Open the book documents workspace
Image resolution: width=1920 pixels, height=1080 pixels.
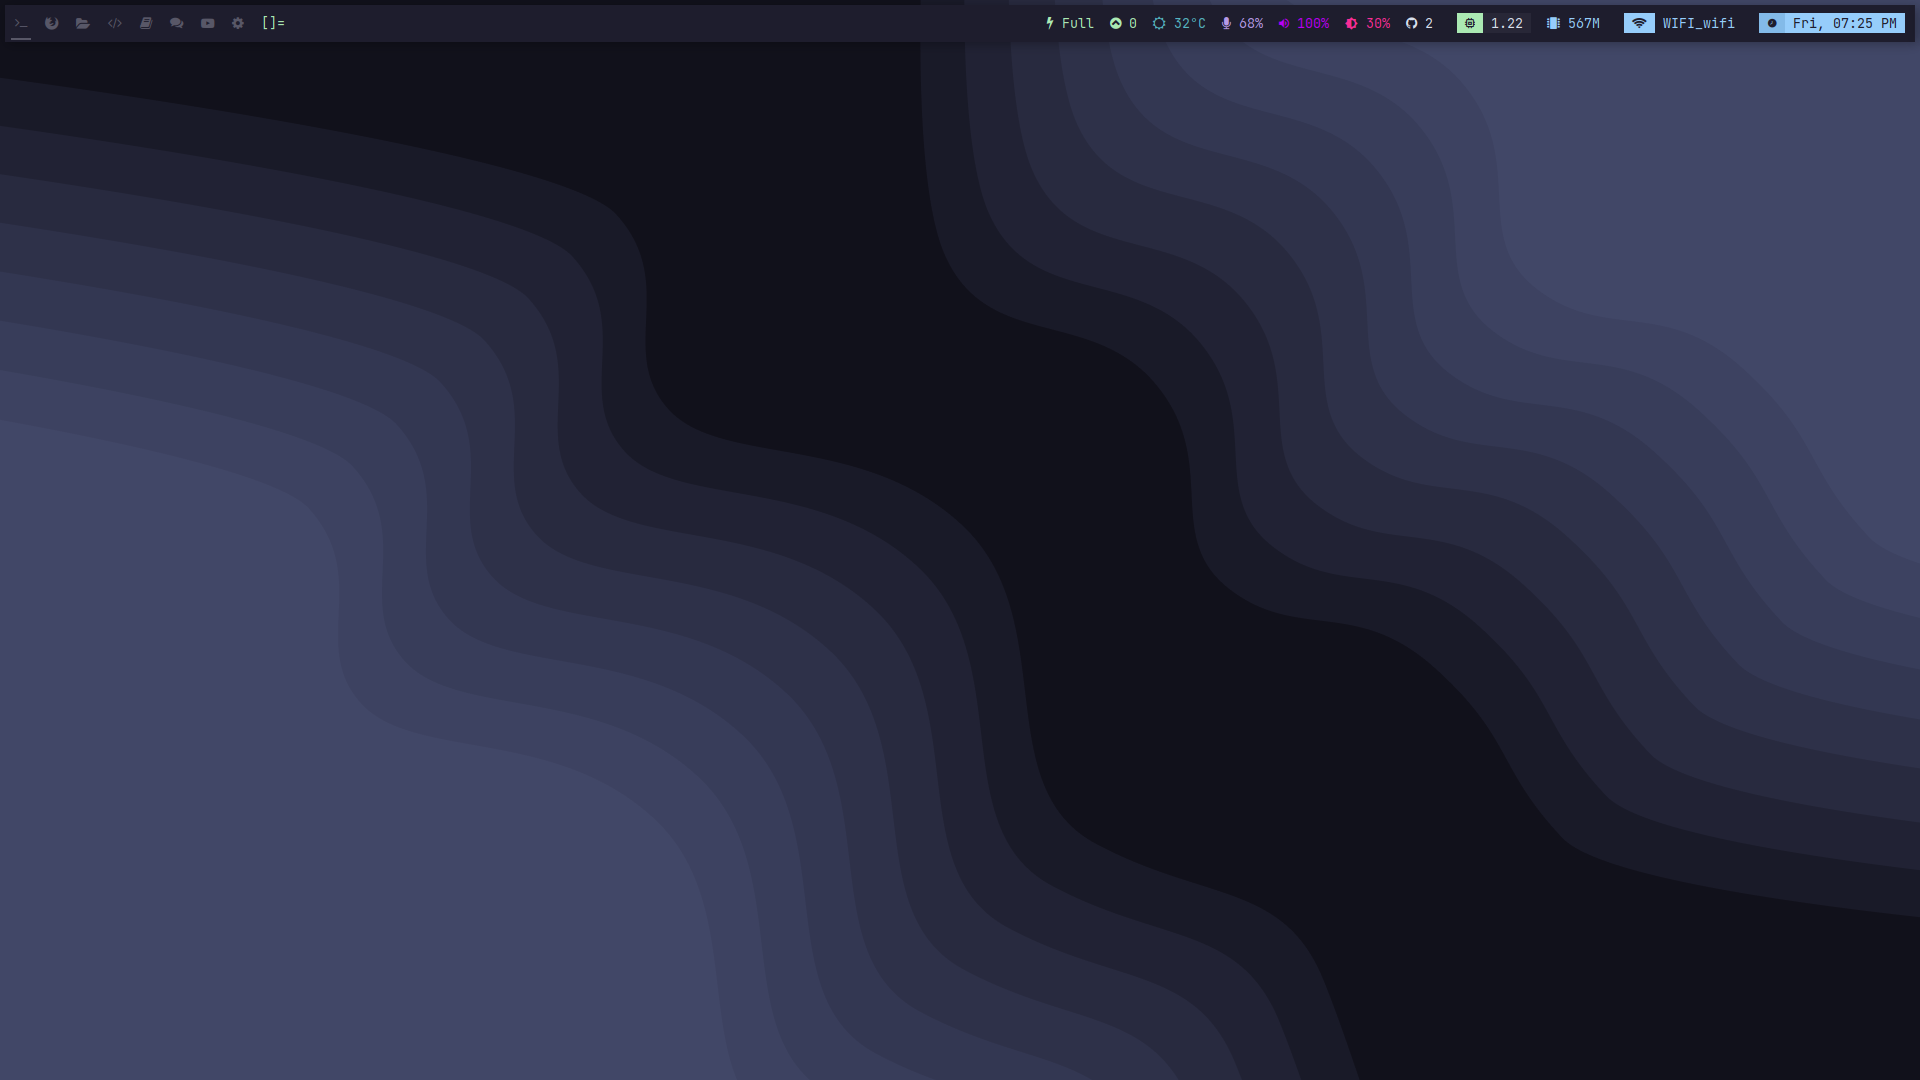[146, 23]
